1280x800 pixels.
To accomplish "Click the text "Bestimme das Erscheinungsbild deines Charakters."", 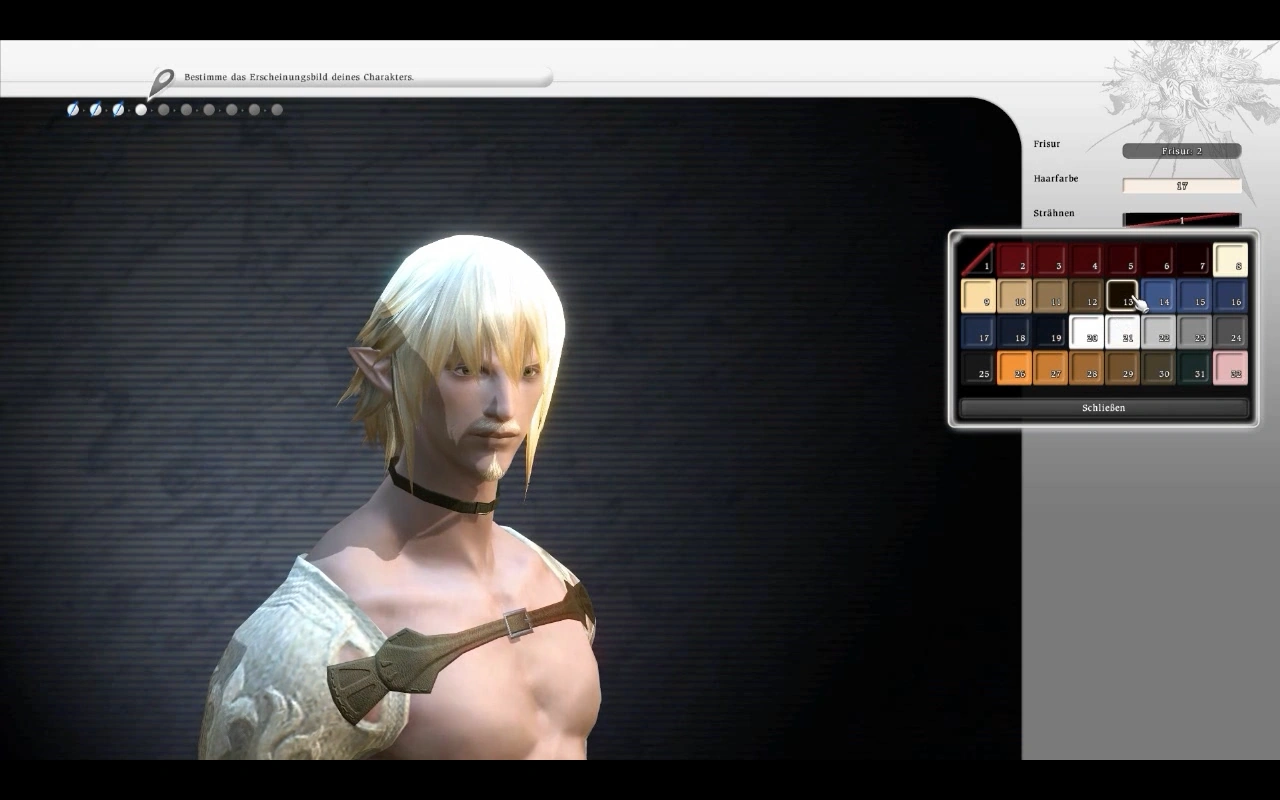I will click(299, 77).
